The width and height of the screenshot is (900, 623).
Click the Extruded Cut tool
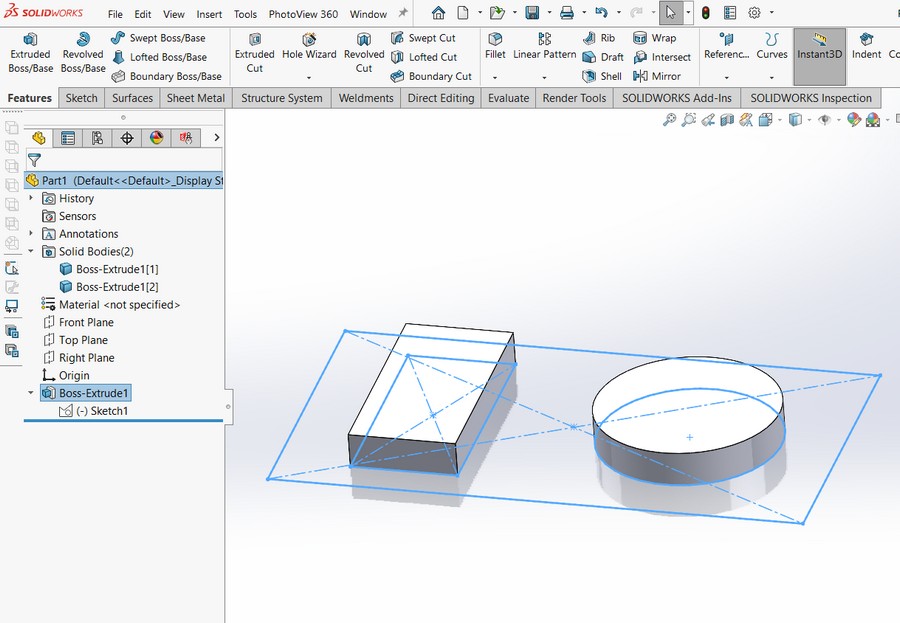point(254,52)
